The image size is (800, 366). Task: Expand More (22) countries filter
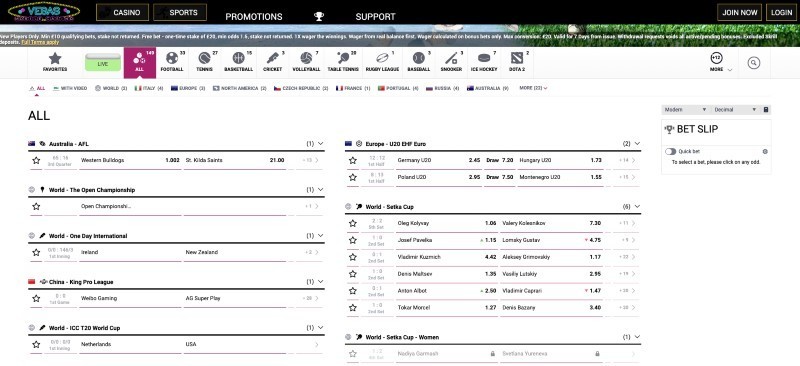coord(533,88)
